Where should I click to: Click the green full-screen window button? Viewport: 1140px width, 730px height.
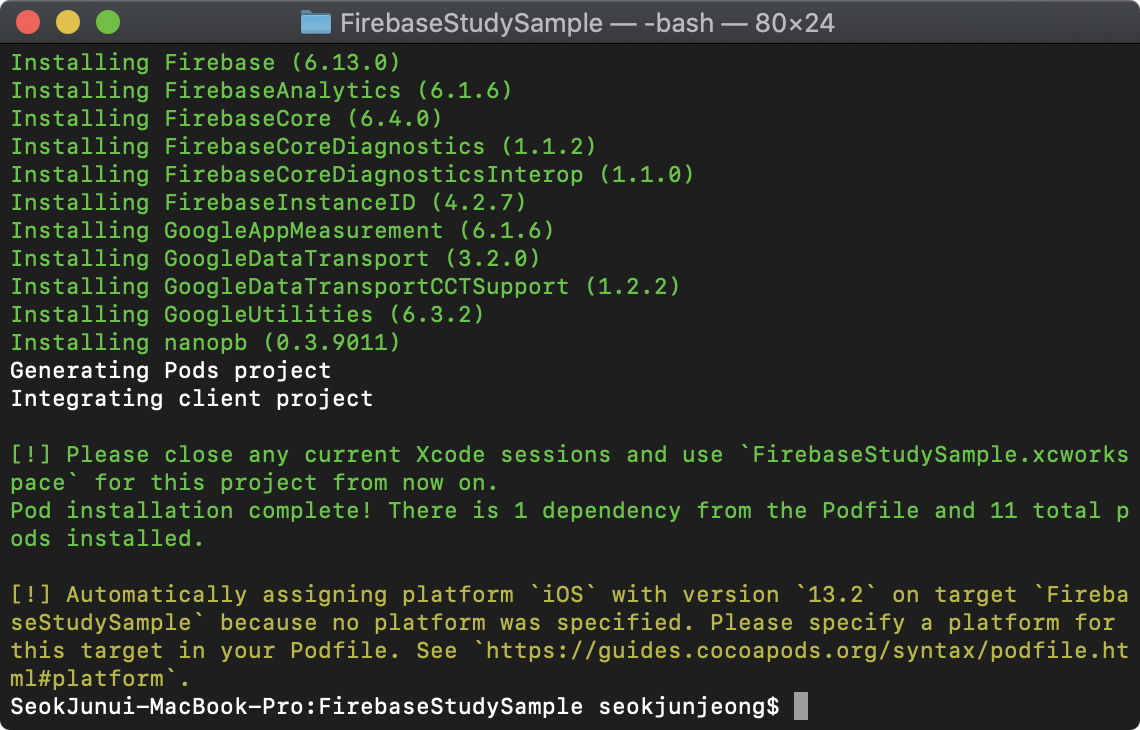coord(108,23)
